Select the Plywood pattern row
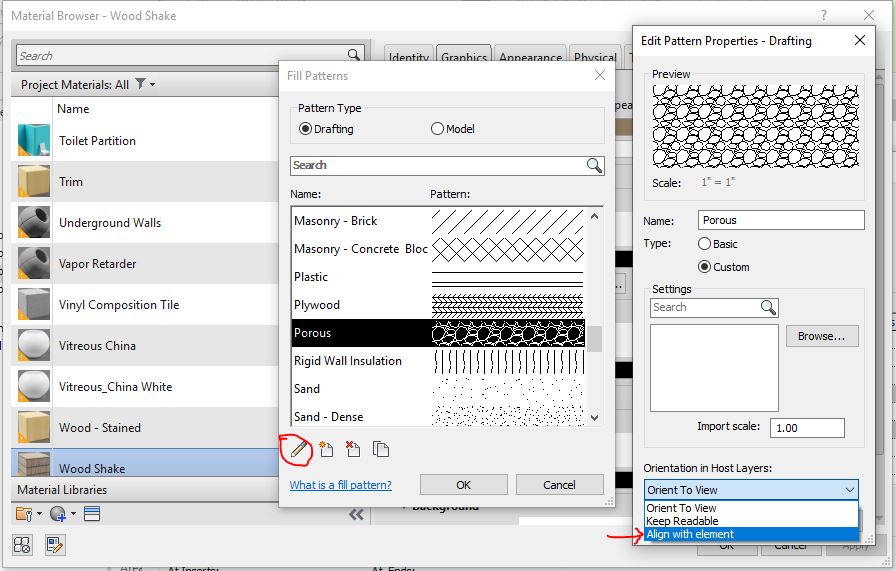Image resolution: width=896 pixels, height=571 pixels. point(438,305)
